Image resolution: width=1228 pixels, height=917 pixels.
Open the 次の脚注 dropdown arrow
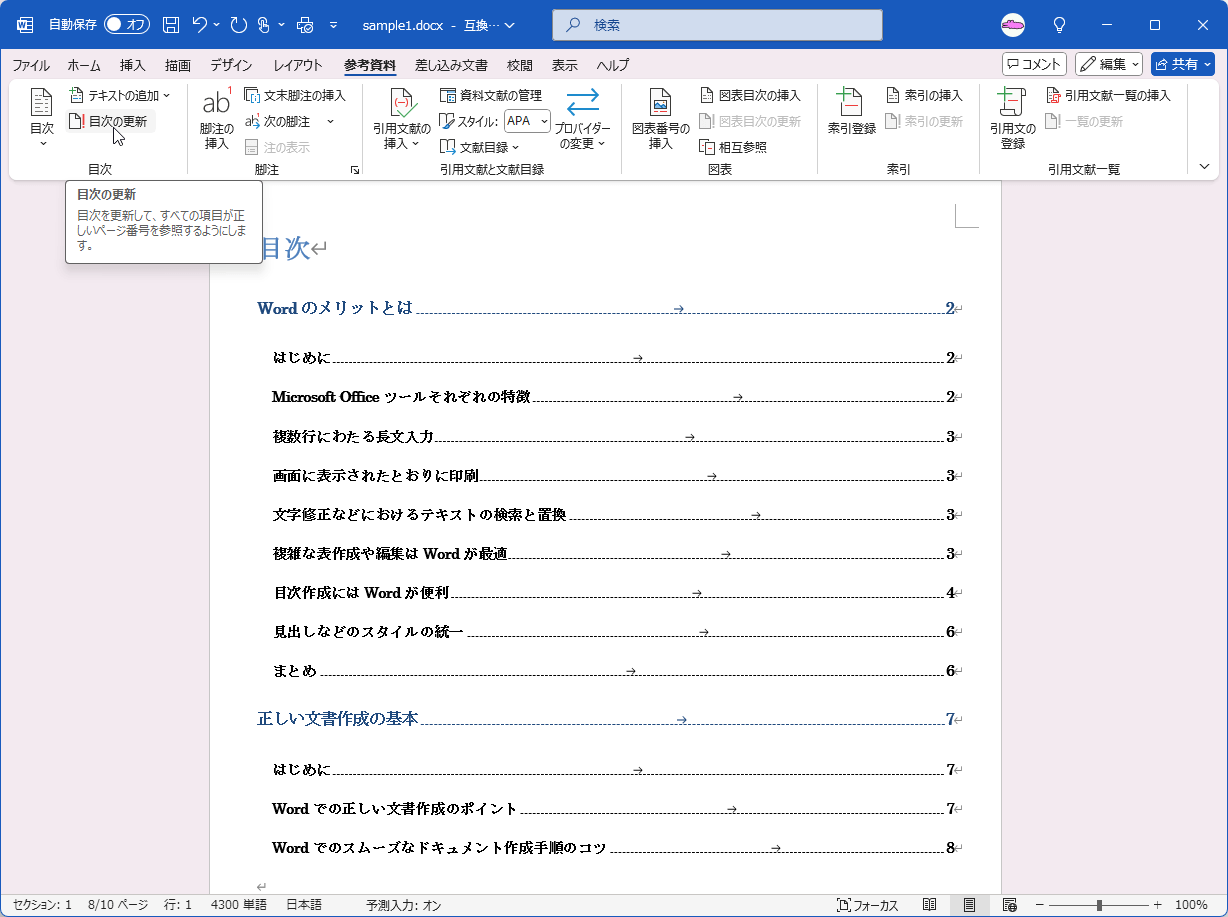point(330,121)
